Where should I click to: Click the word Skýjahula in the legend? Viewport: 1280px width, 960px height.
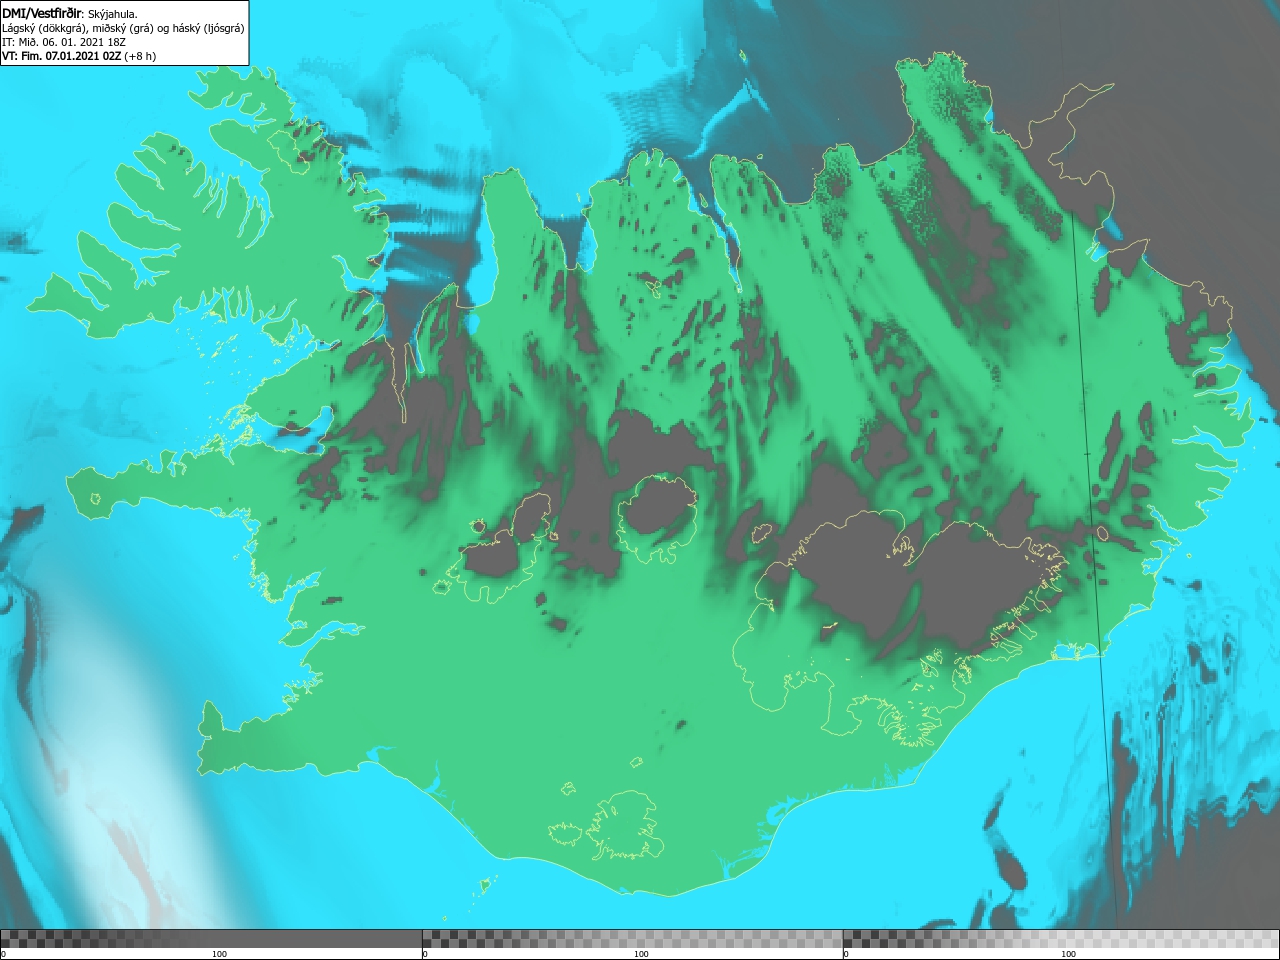(112, 14)
